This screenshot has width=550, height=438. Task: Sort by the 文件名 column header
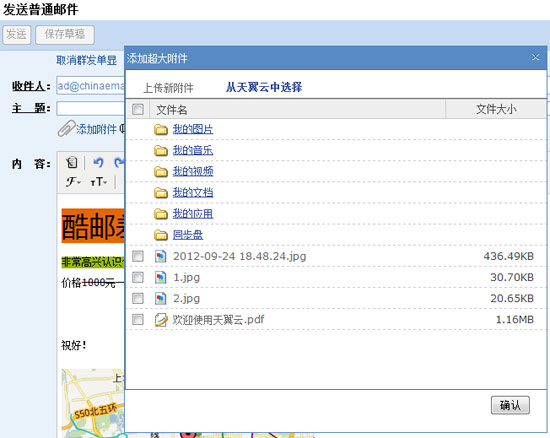click(297, 109)
